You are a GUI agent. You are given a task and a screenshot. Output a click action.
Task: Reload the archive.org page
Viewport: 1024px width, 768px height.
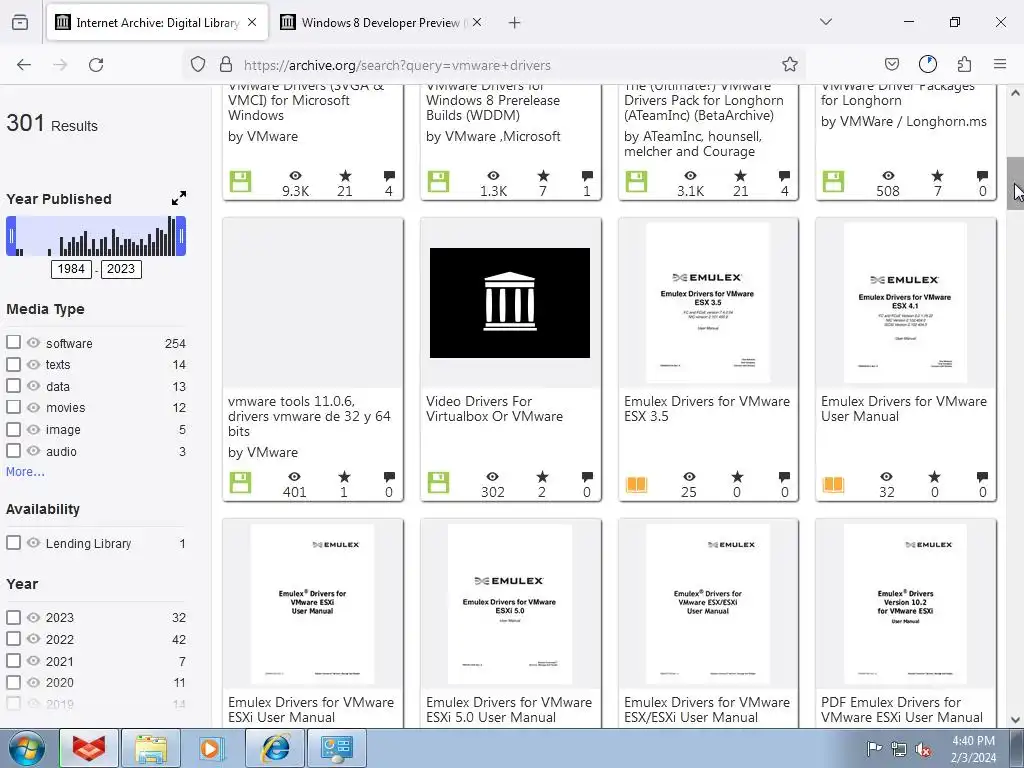(96, 65)
